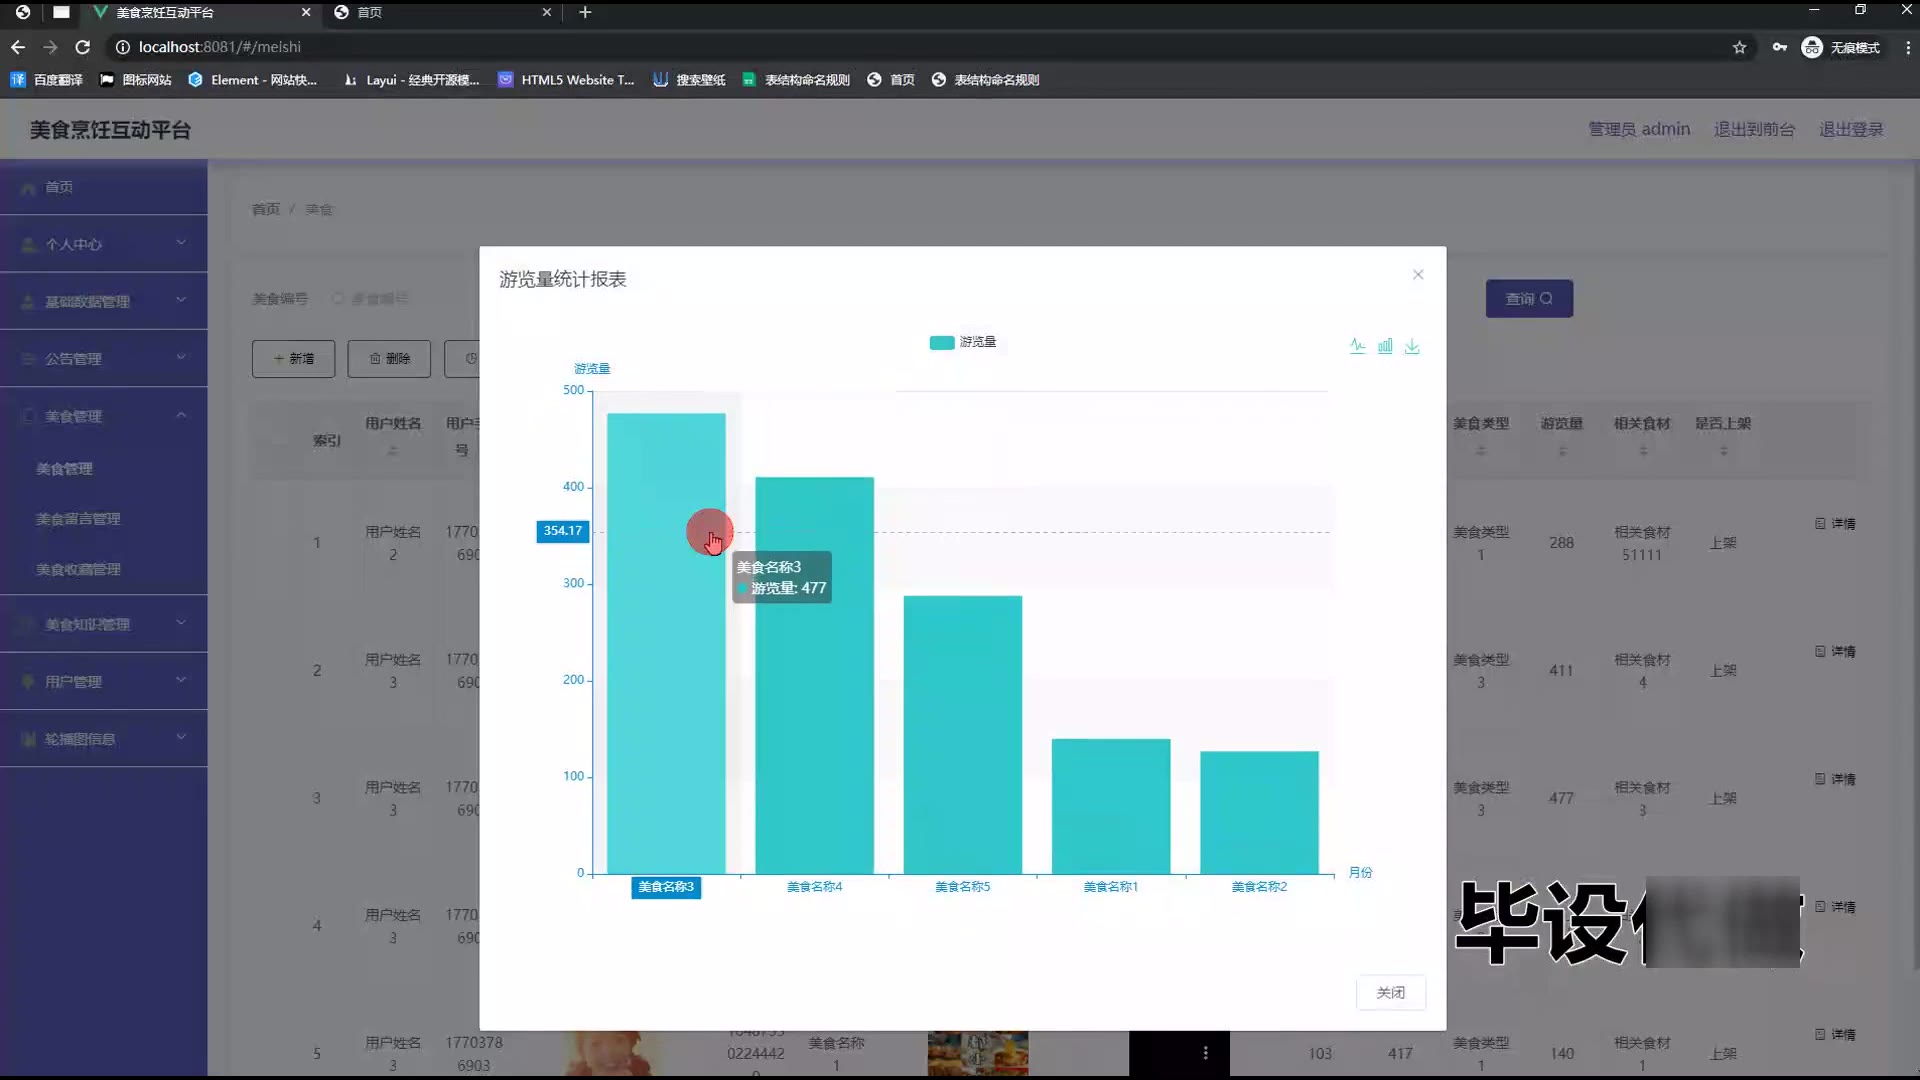Close the statistics dialog with X icon
The image size is (1920, 1080).
[1418, 275]
